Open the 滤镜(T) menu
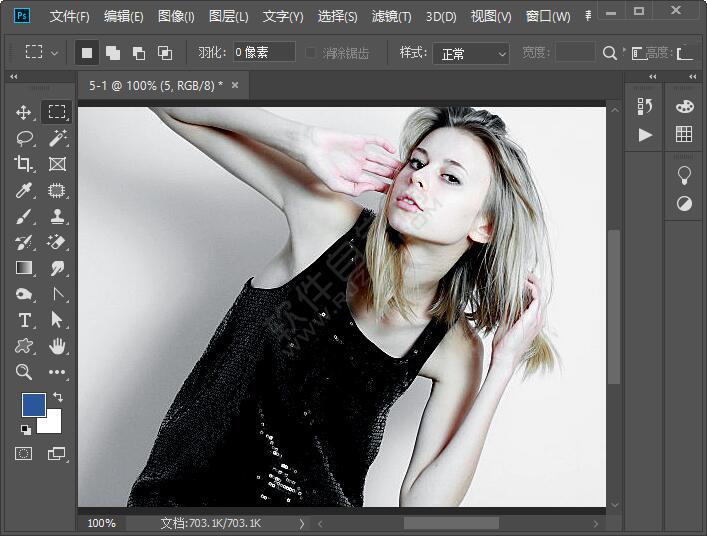The image size is (707, 536). [391, 16]
